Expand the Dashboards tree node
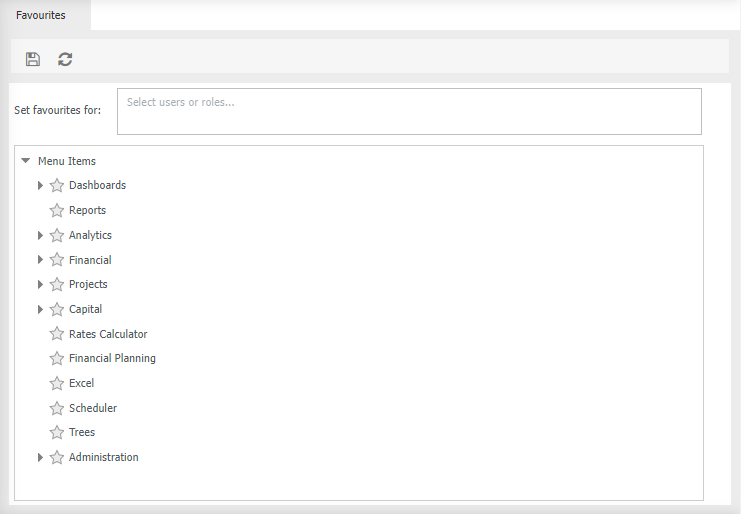This screenshot has width=741, height=514. [x=40, y=185]
